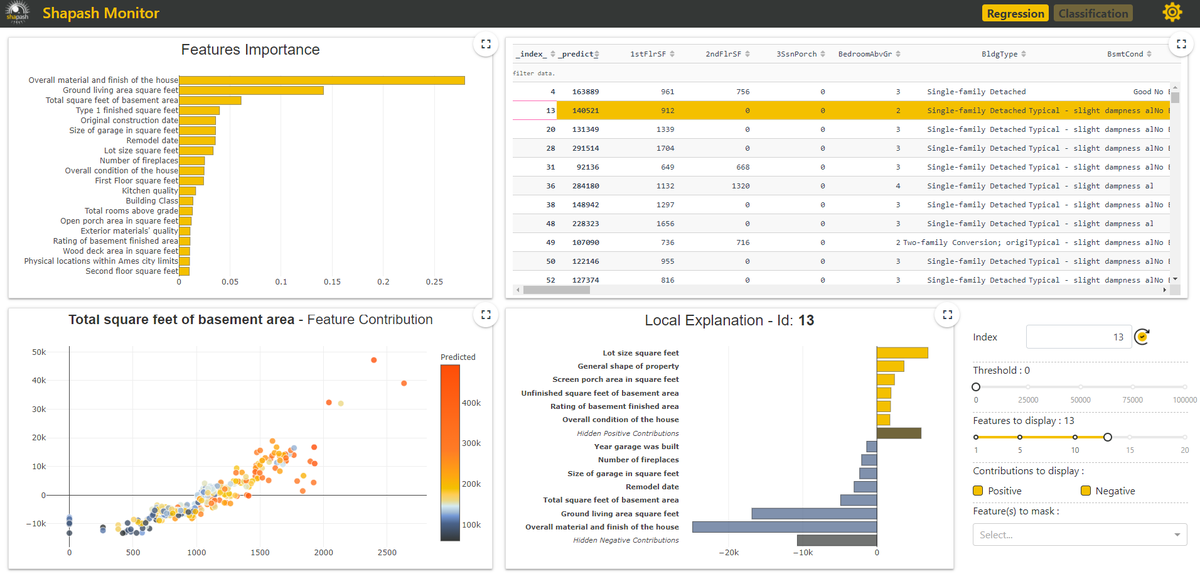The width and height of the screenshot is (1200, 581).
Task: Click the Hidden Negative Contributions bar
Action: pos(837,540)
